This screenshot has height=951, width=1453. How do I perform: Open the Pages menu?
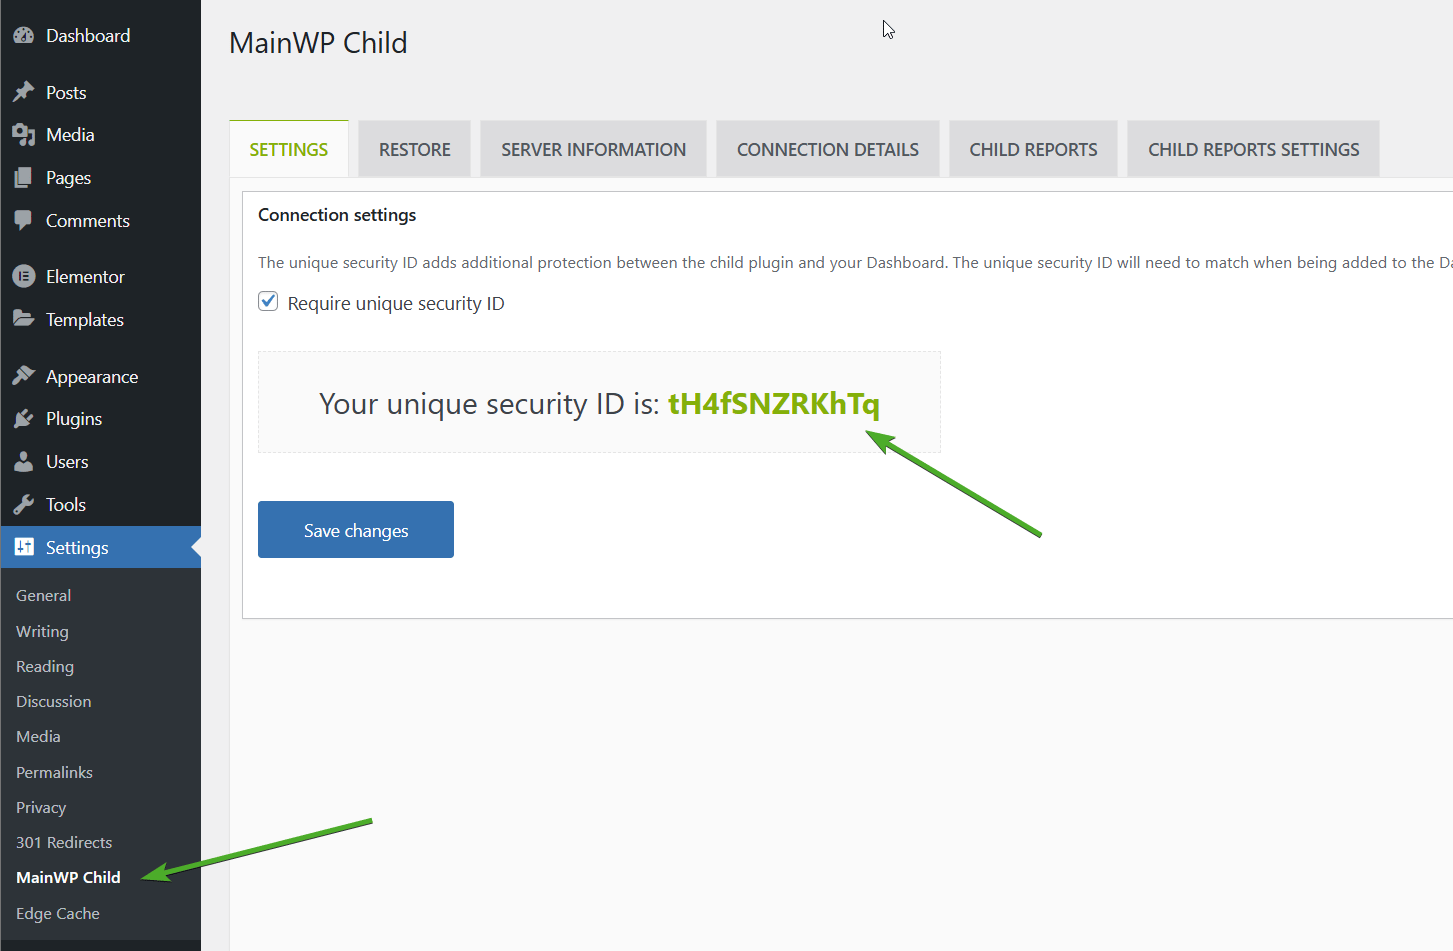[68, 177]
